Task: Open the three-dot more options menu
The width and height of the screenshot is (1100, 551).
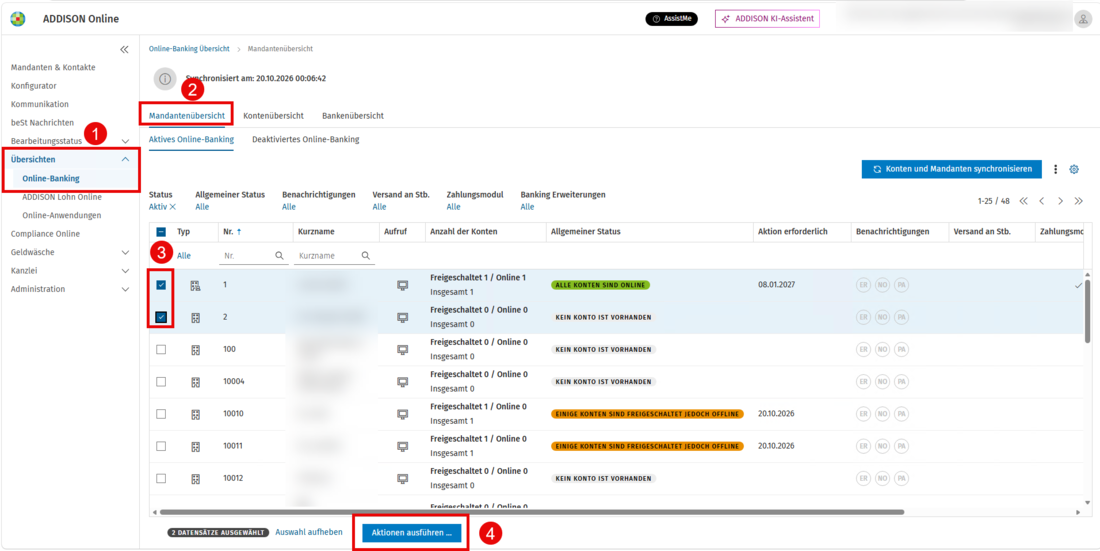Action: tap(1056, 169)
